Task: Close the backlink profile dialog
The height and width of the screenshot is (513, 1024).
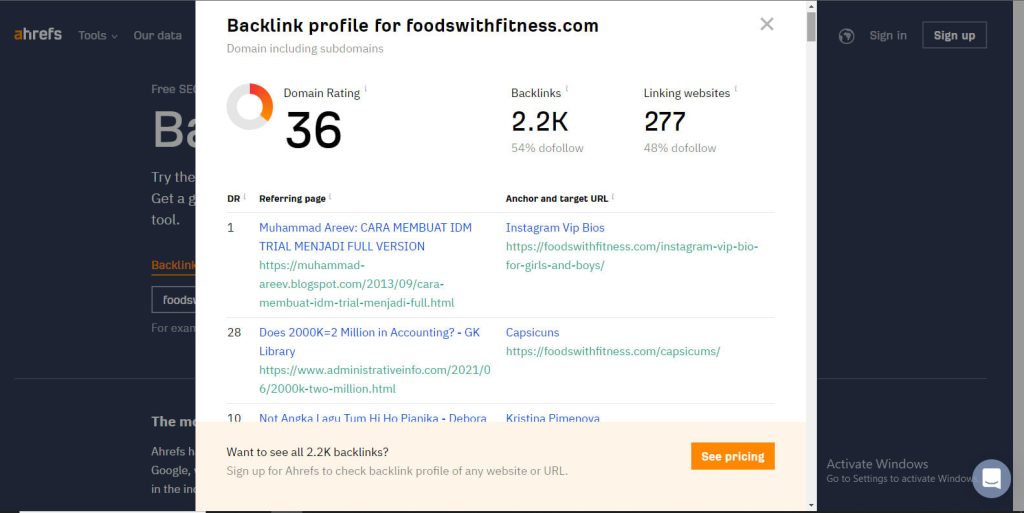Action: 767,24
